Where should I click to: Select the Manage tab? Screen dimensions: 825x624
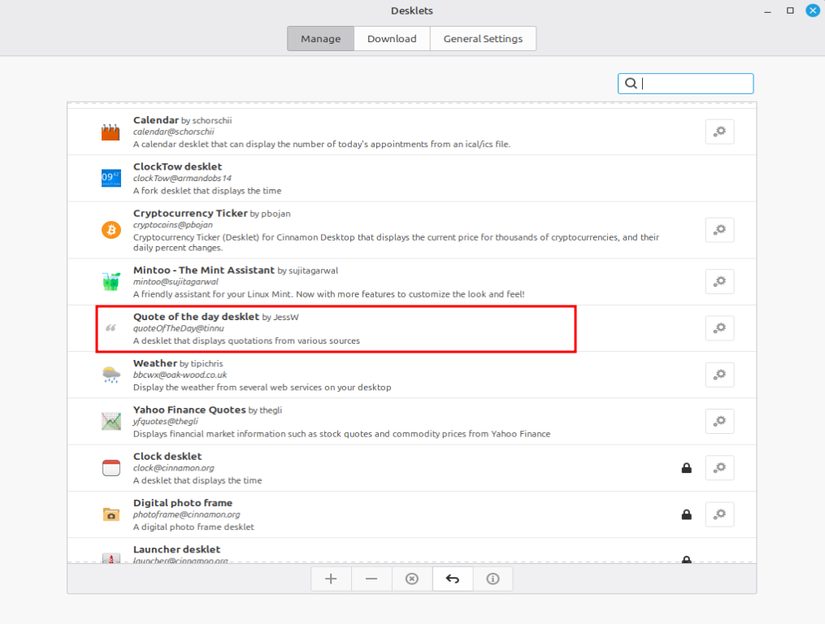click(x=320, y=38)
